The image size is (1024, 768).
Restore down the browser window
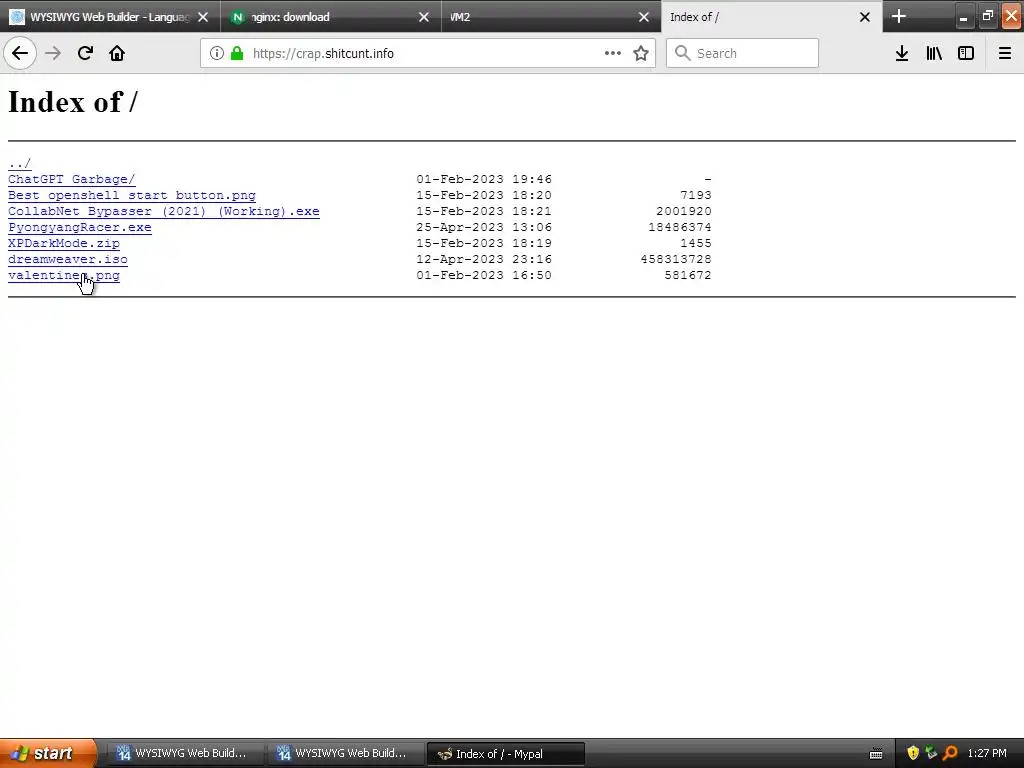[987, 16]
